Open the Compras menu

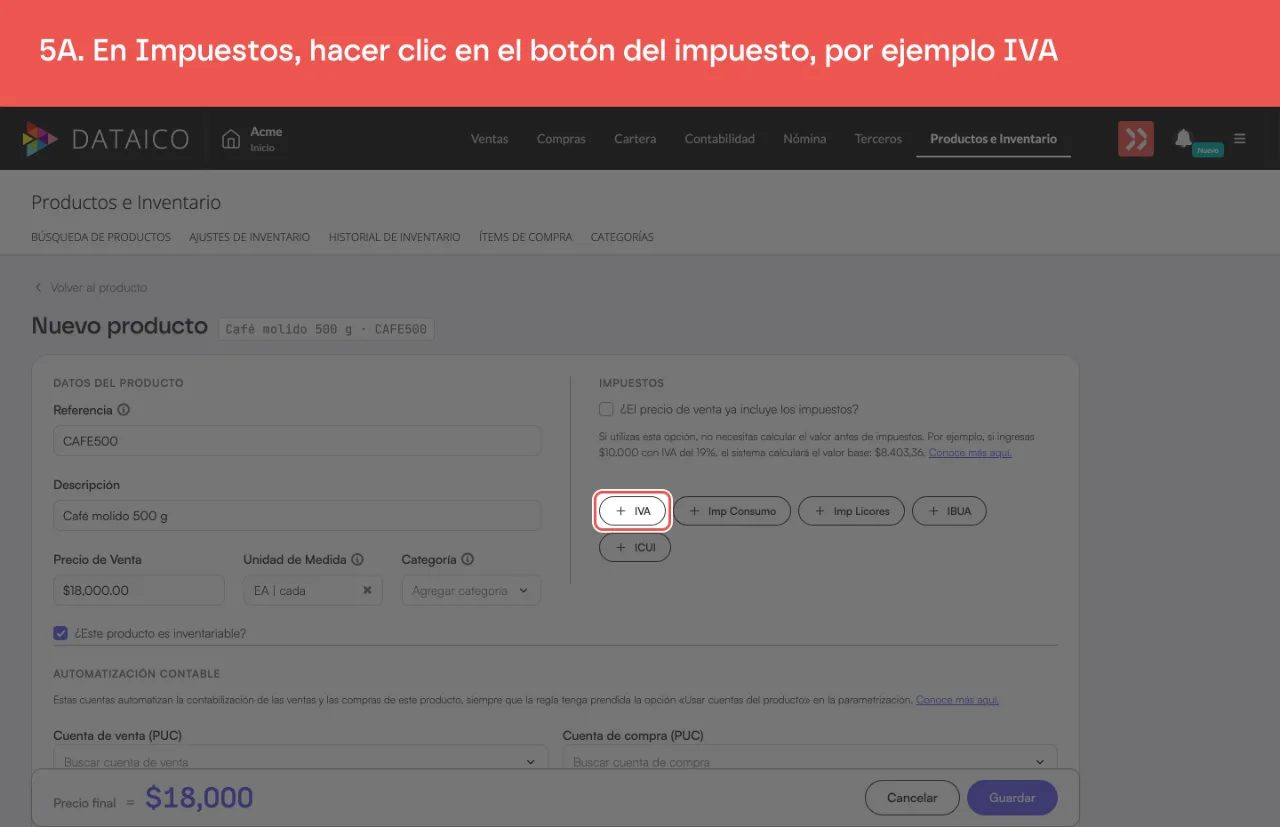click(561, 139)
